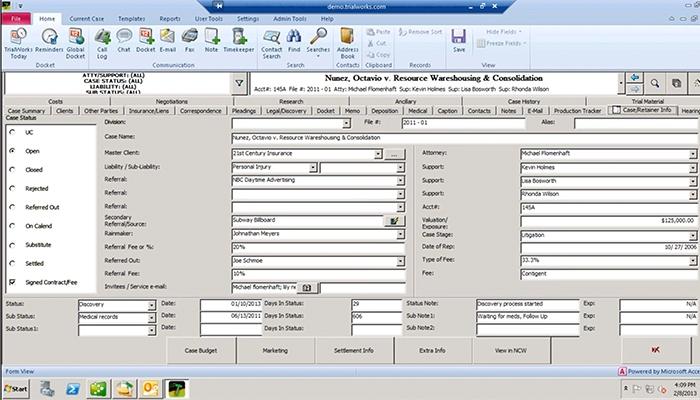Select the UC case status
This screenshot has height=400, width=700.
click(x=12, y=132)
